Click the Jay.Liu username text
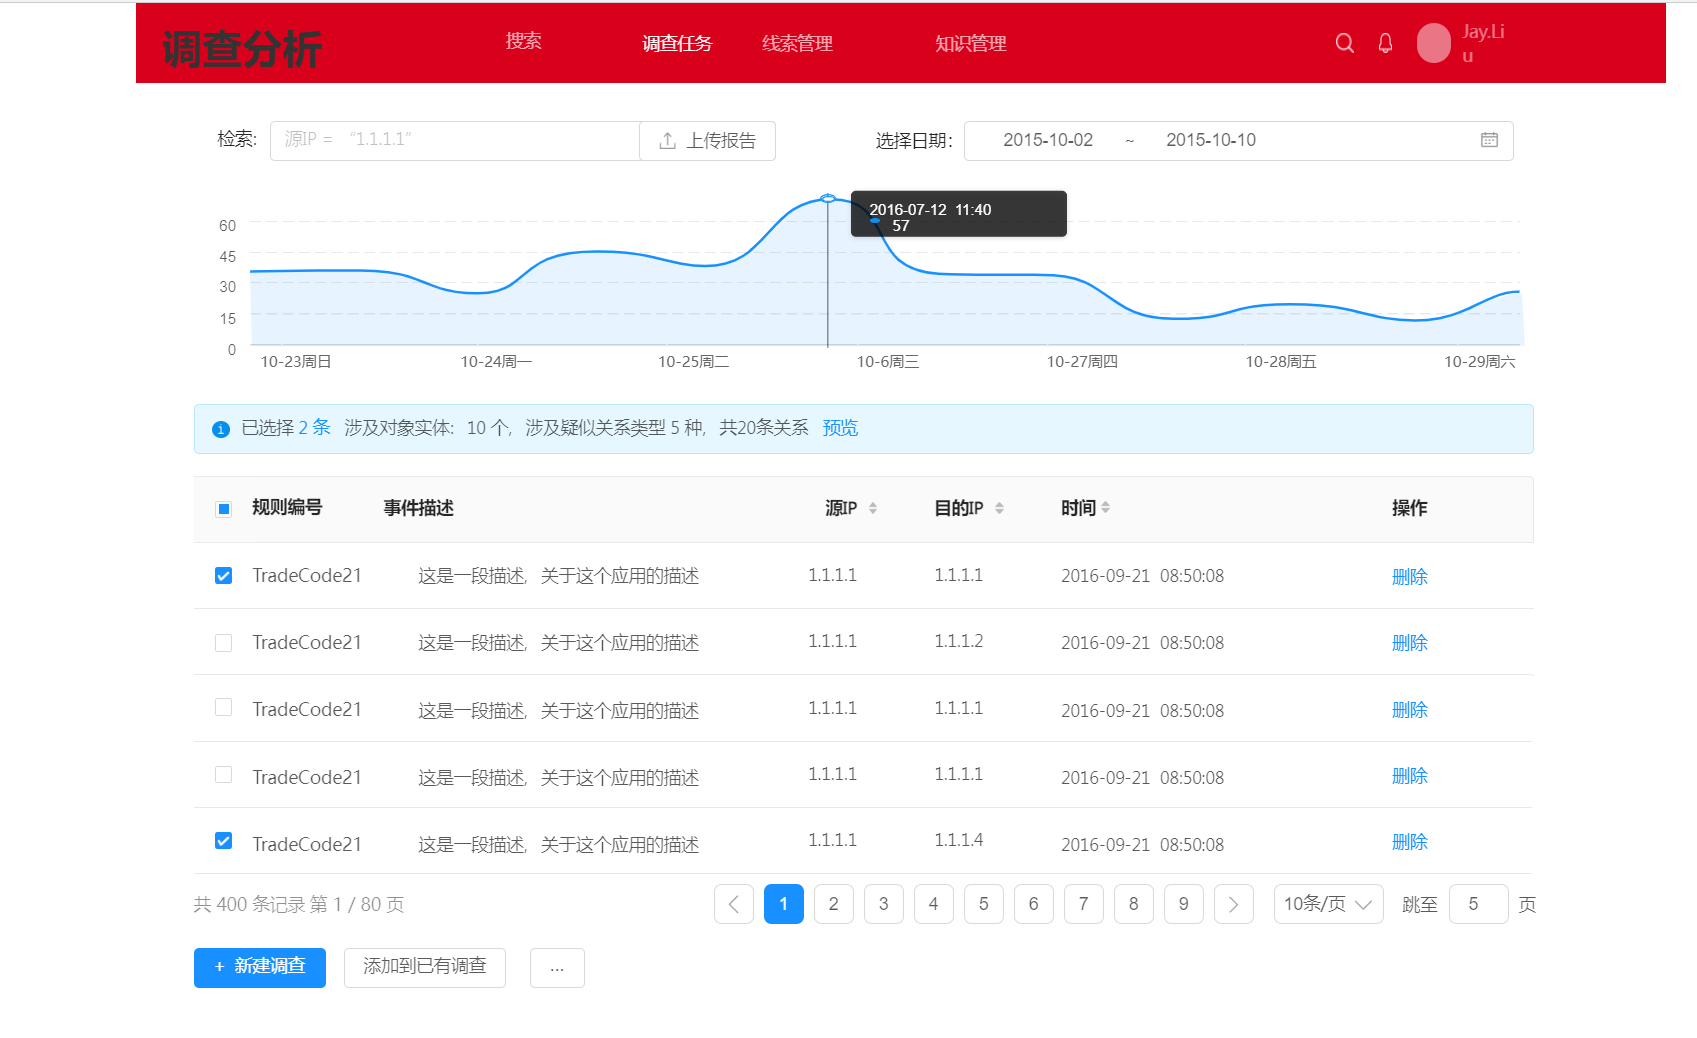Viewport: 1697px width, 1038px height. 1483,43
